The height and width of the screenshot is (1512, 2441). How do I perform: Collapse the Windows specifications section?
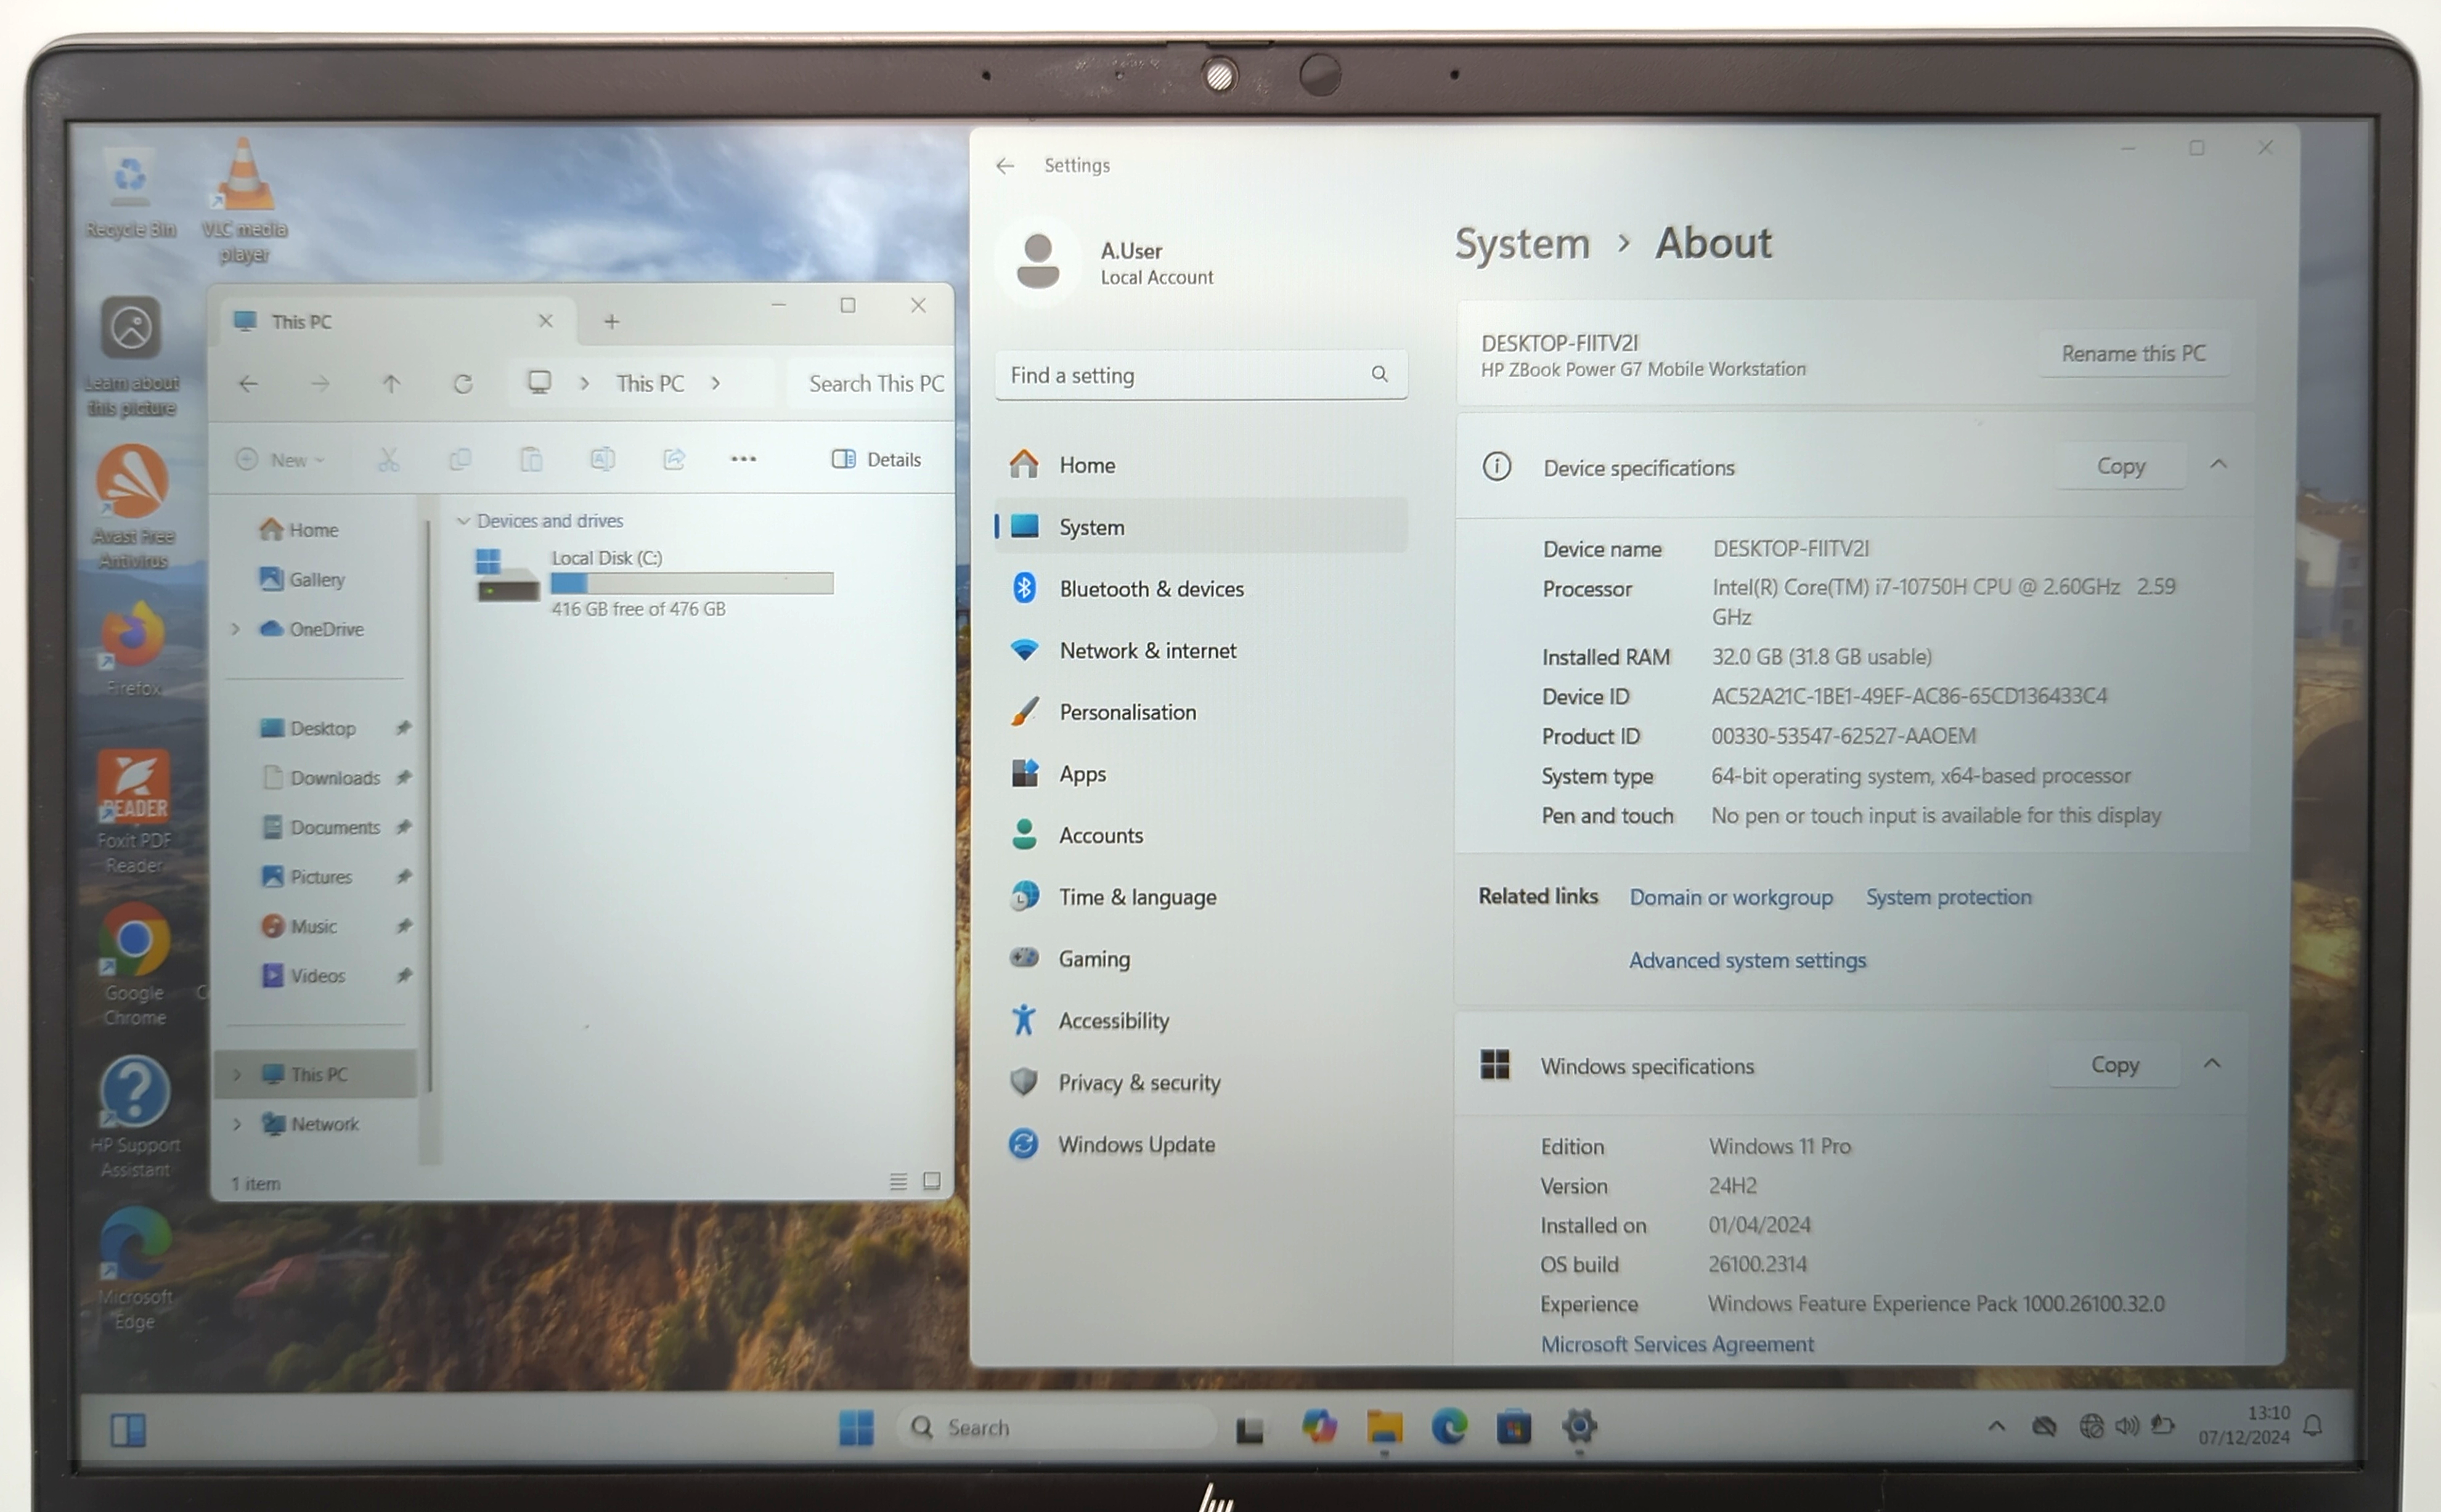pyautogui.click(x=2212, y=1063)
